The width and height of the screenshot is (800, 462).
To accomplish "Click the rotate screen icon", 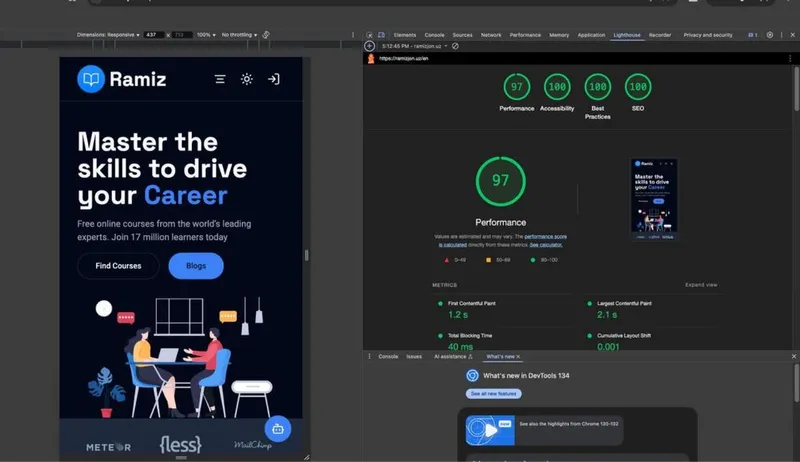I will point(266,35).
